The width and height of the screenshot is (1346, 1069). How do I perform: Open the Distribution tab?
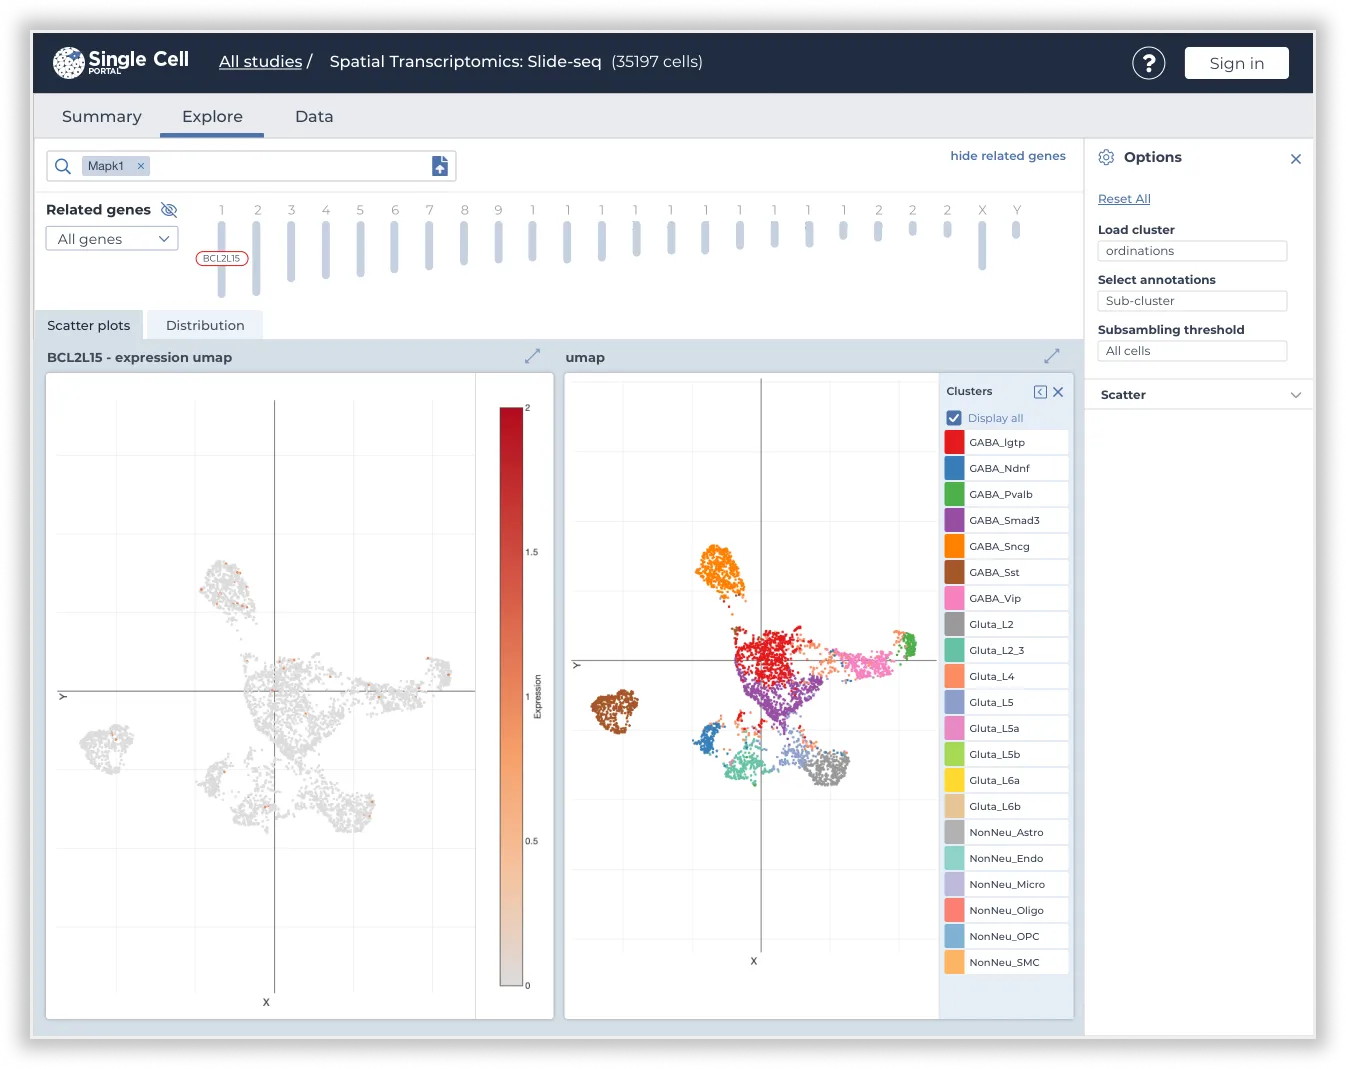pos(205,325)
